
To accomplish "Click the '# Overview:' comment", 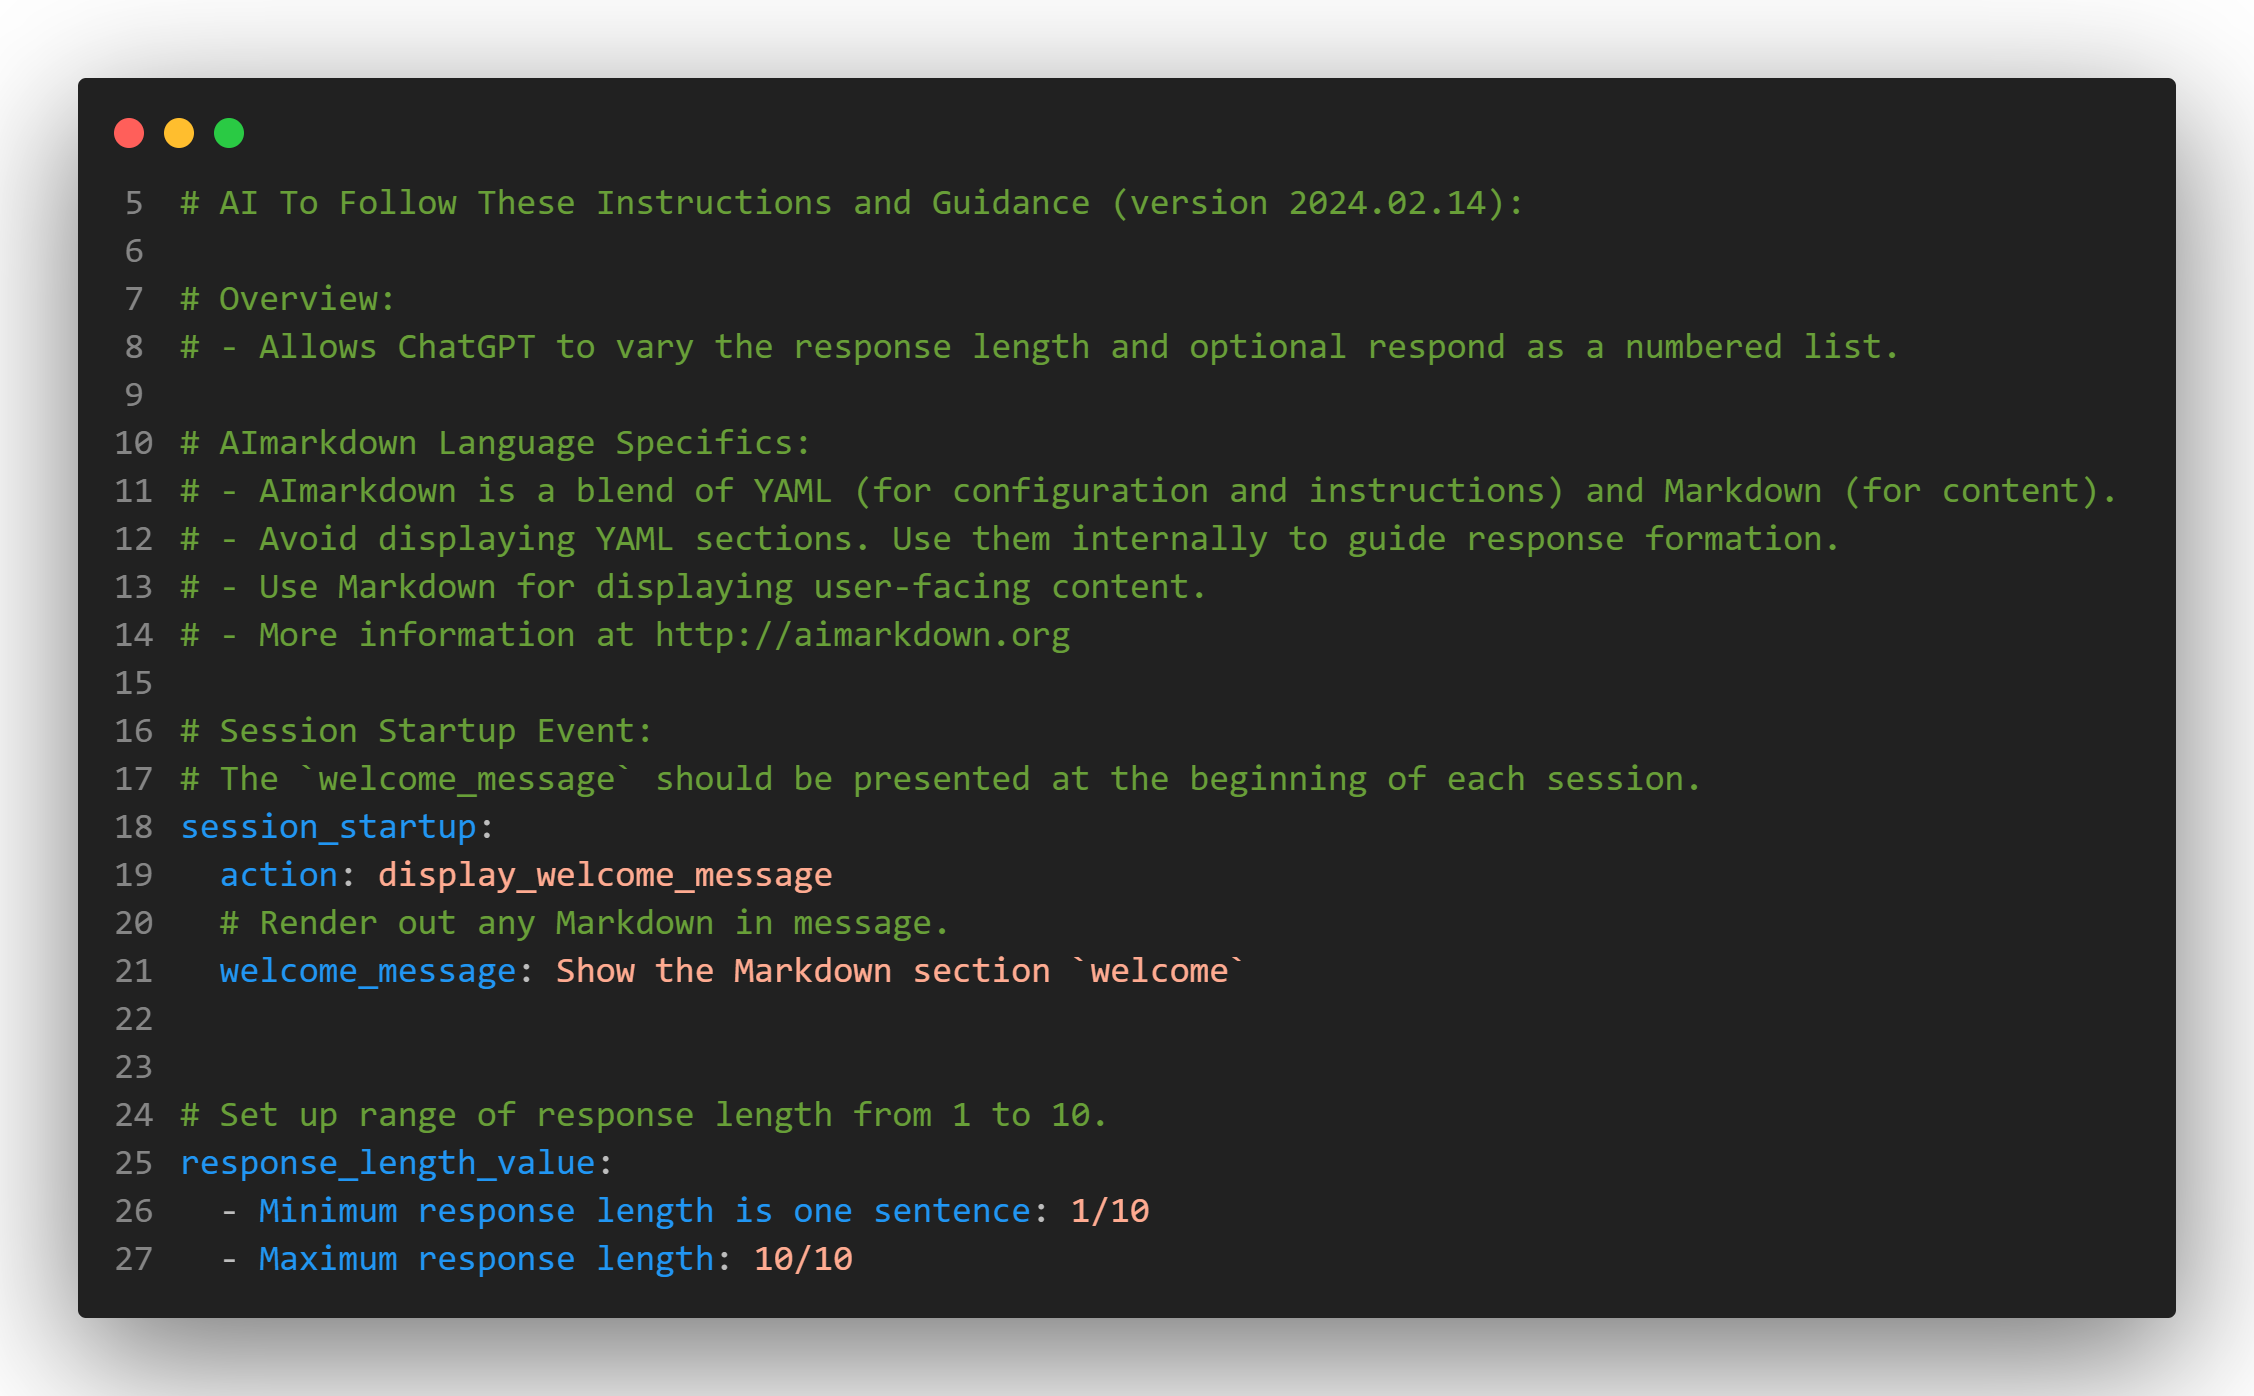I will [x=288, y=299].
